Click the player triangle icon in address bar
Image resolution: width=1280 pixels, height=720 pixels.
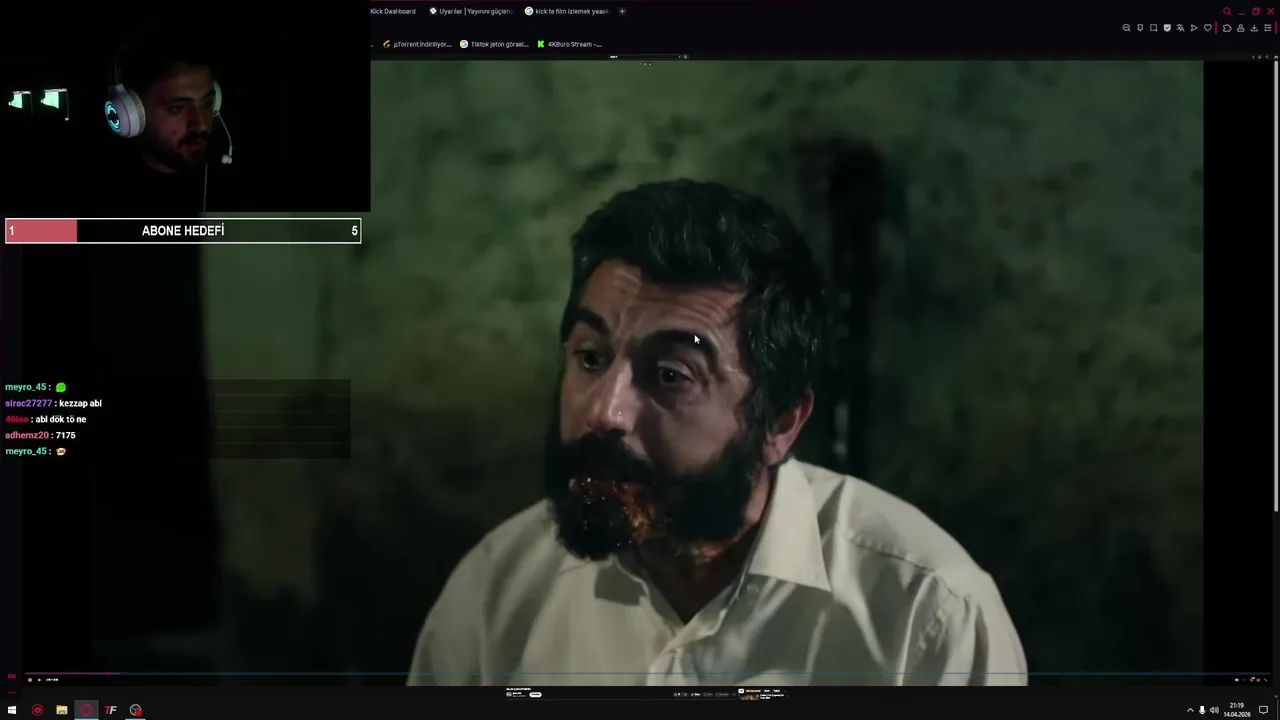[x=1194, y=28]
